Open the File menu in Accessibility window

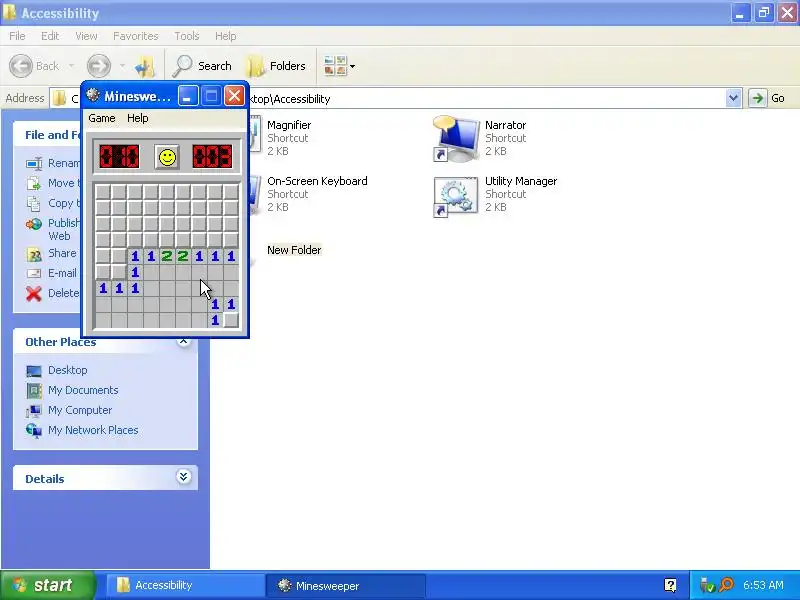17,36
